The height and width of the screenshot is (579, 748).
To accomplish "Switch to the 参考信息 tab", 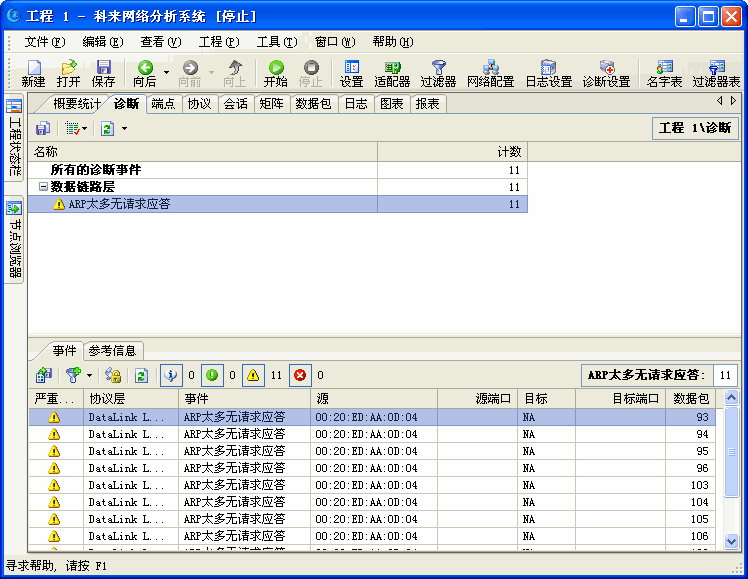I will coord(113,351).
